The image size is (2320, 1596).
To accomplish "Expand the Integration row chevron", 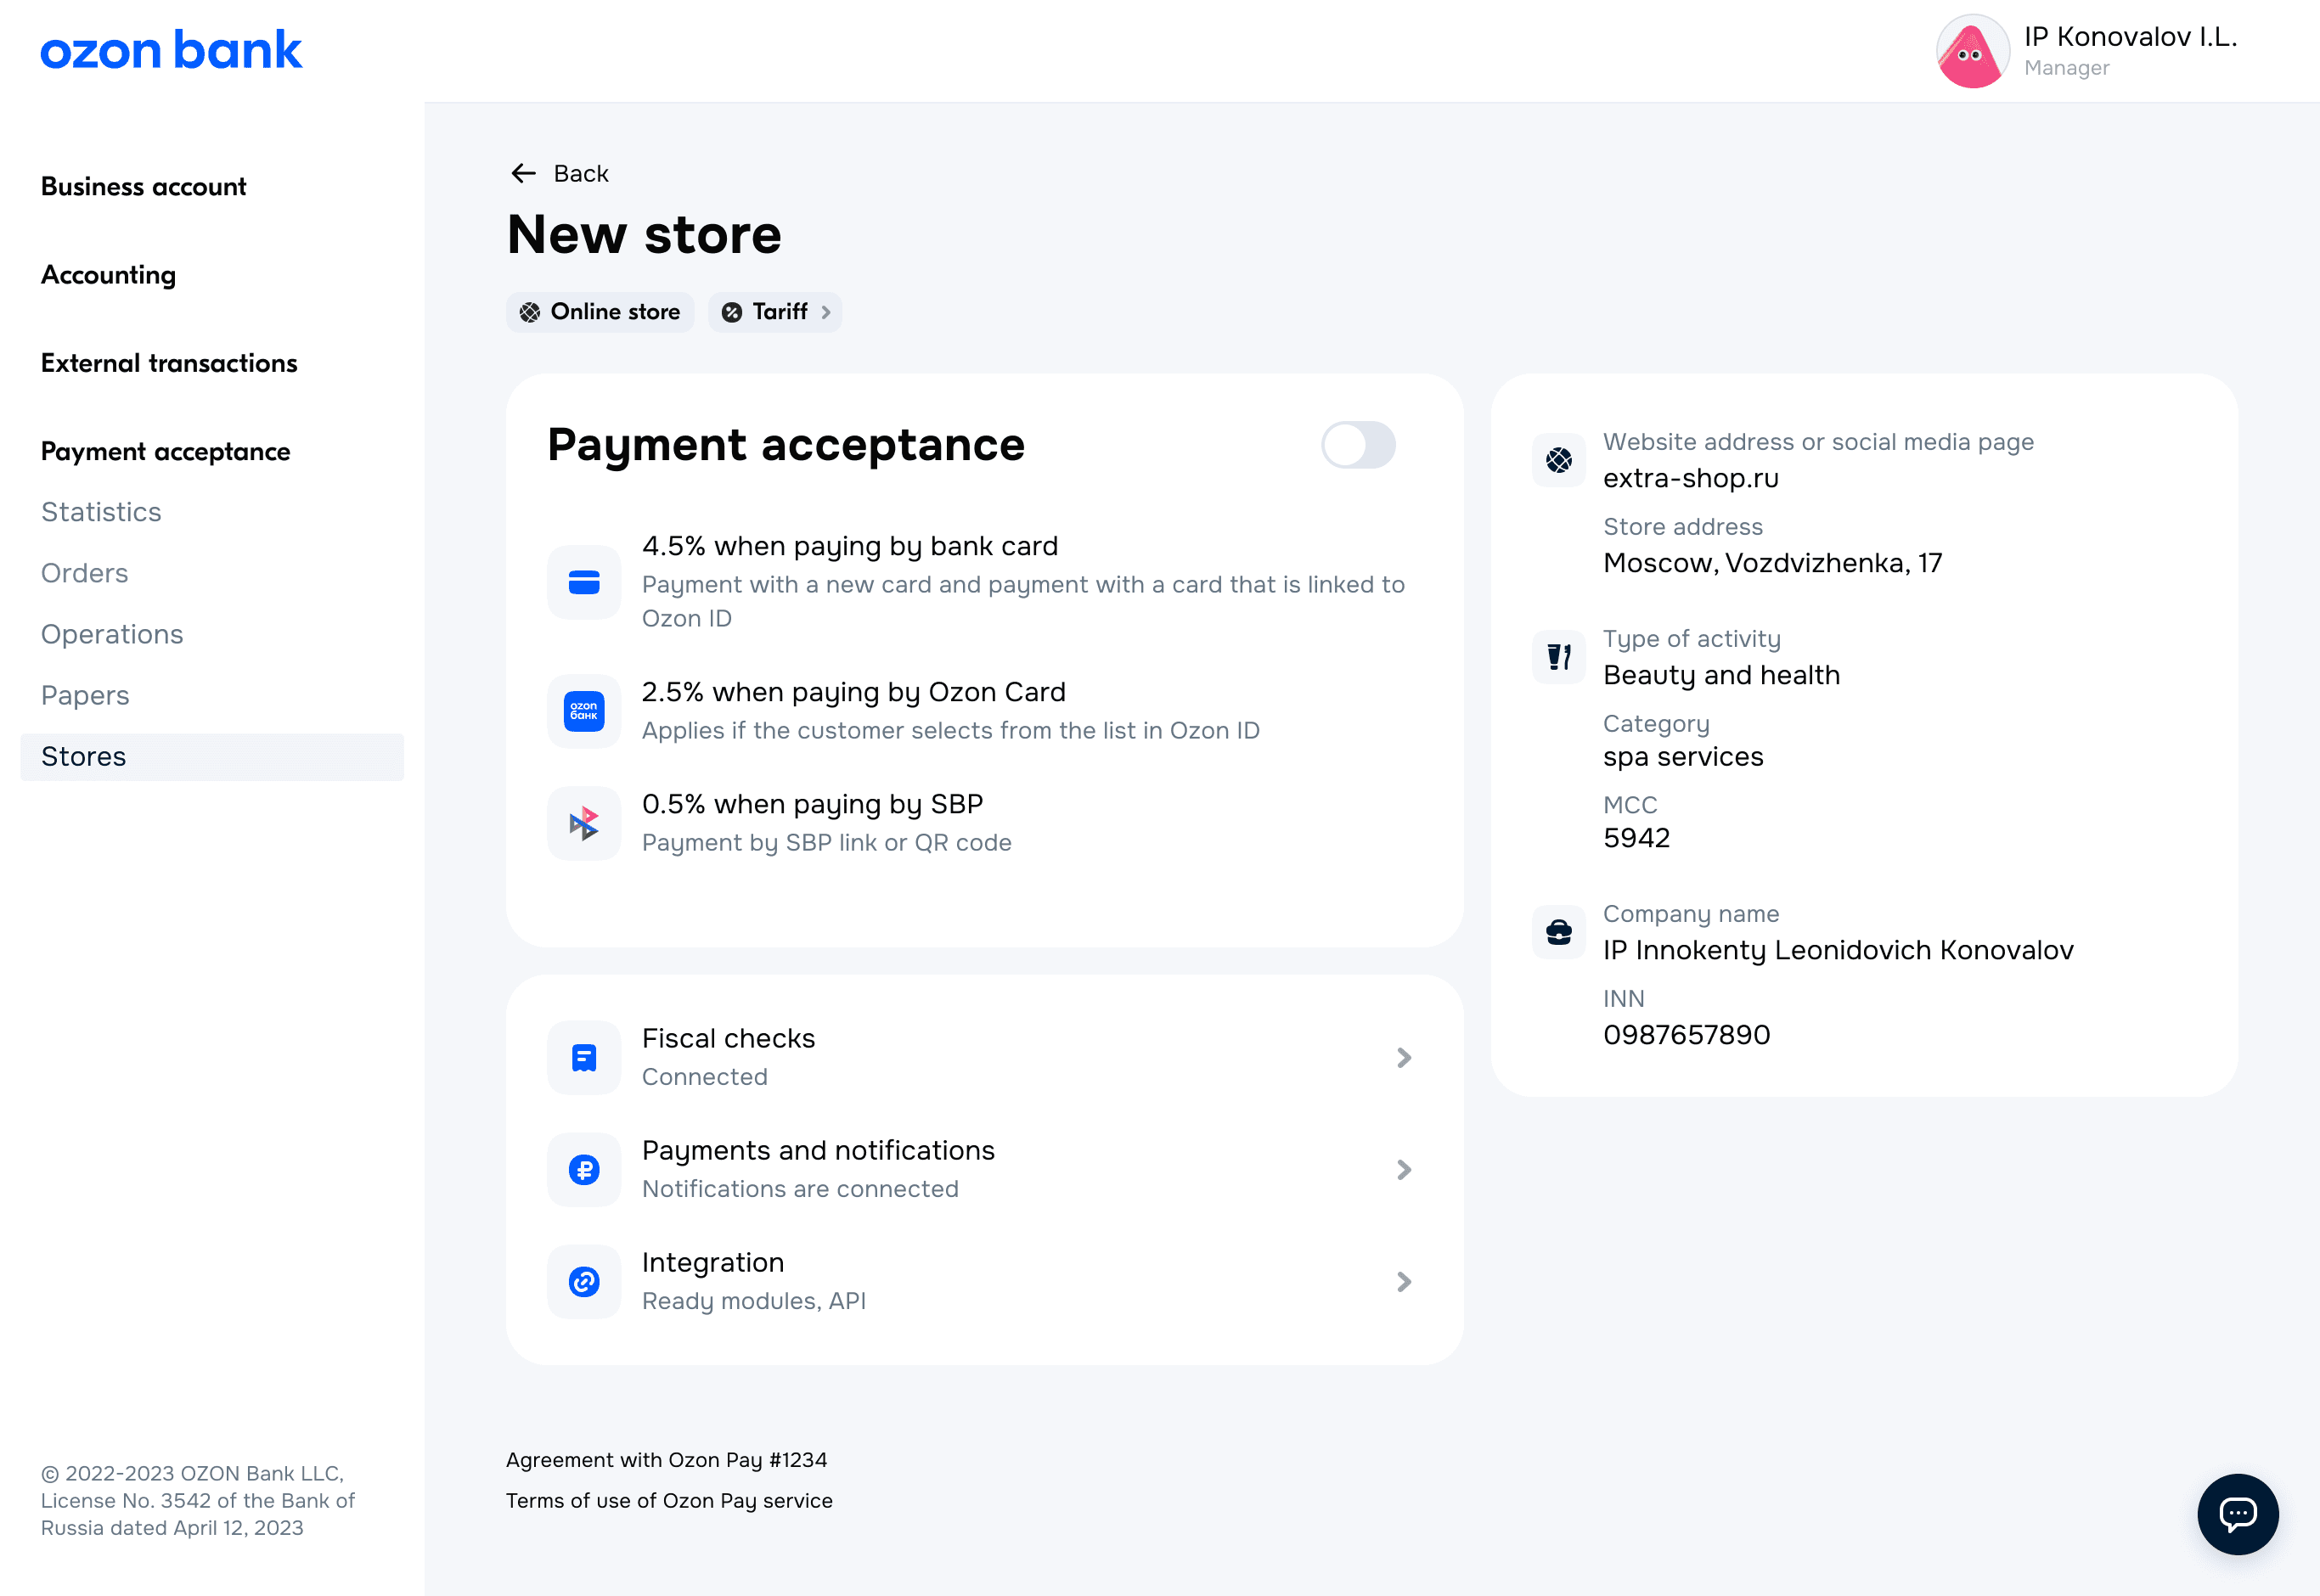I will (1404, 1281).
